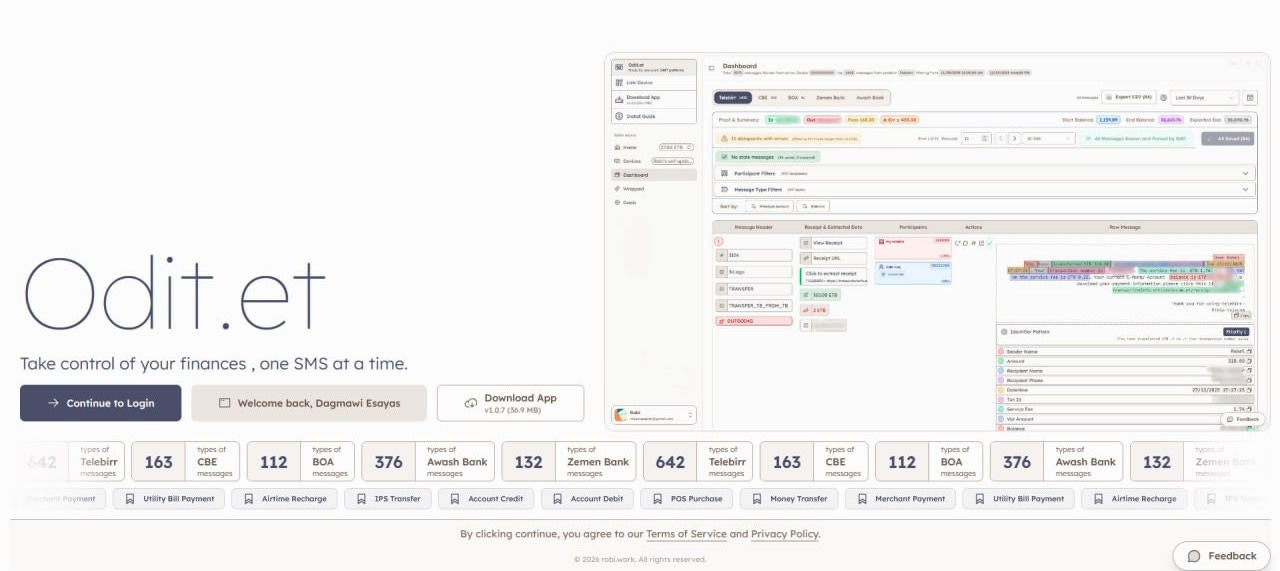Image resolution: width=1280 pixels, height=571 pixels.
Task: Open small Feedback button inside dashboard preview
Action: [1243, 419]
